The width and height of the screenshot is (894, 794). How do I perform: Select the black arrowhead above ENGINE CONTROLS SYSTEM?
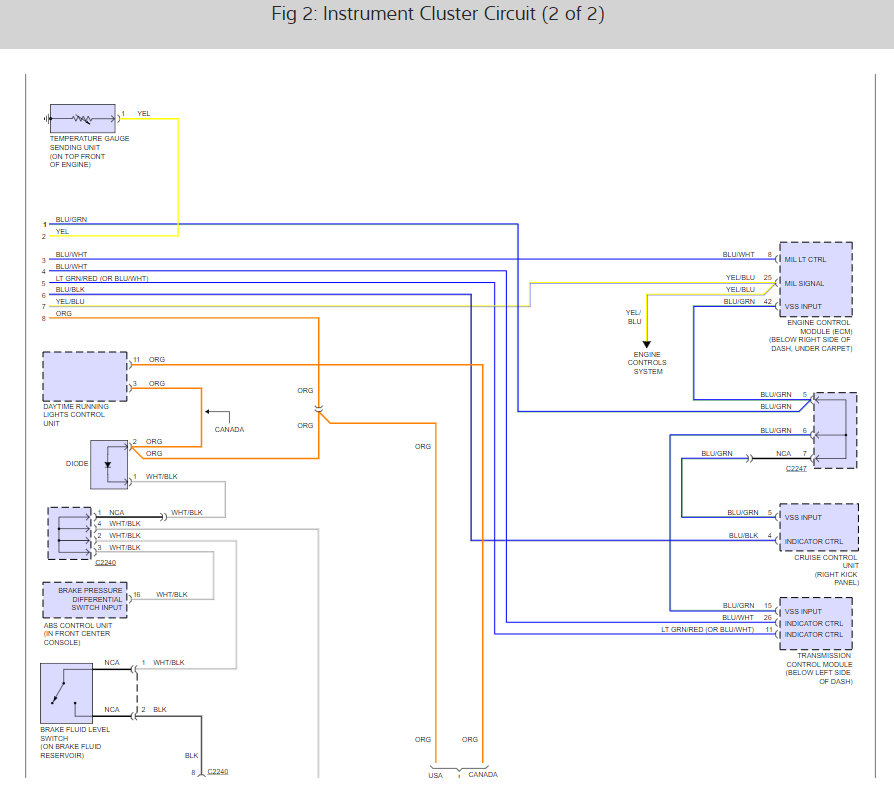(x=647, y=344)
